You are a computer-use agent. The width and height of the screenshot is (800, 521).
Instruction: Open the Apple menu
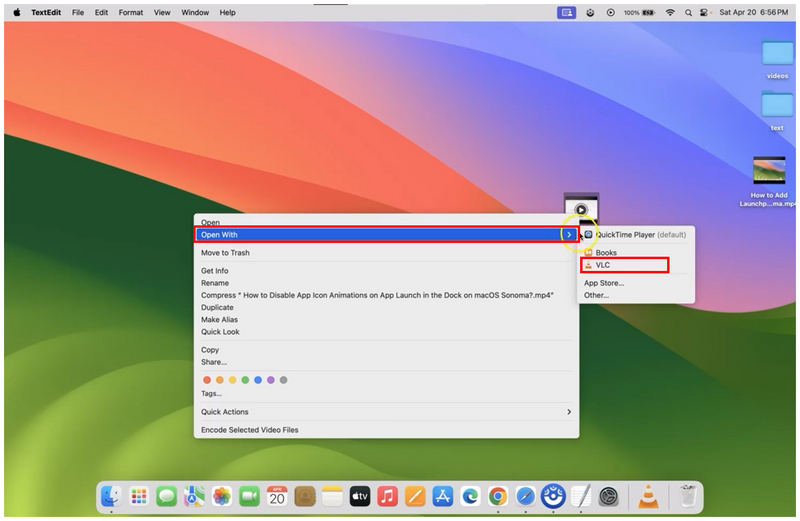pos(16,12)
